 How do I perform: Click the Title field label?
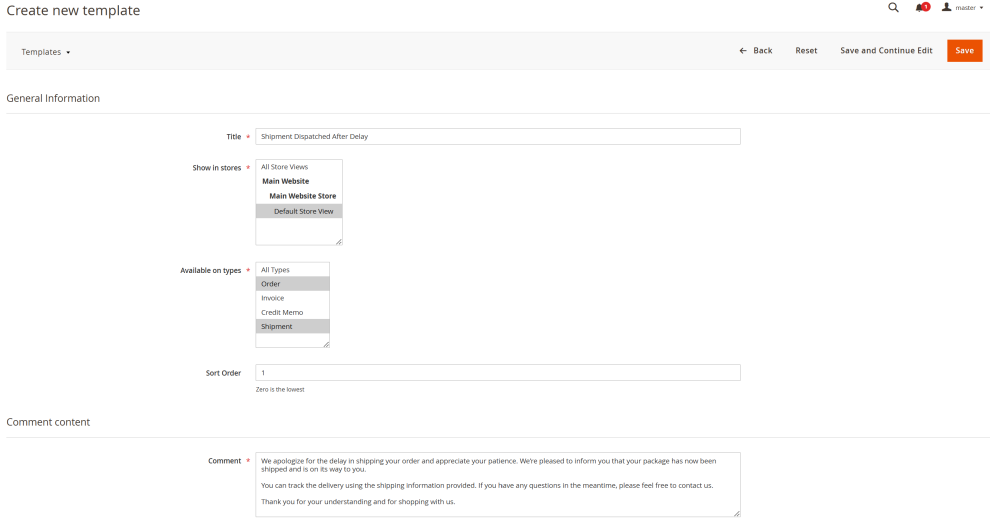pyautogui.click(x=233, y=136)
